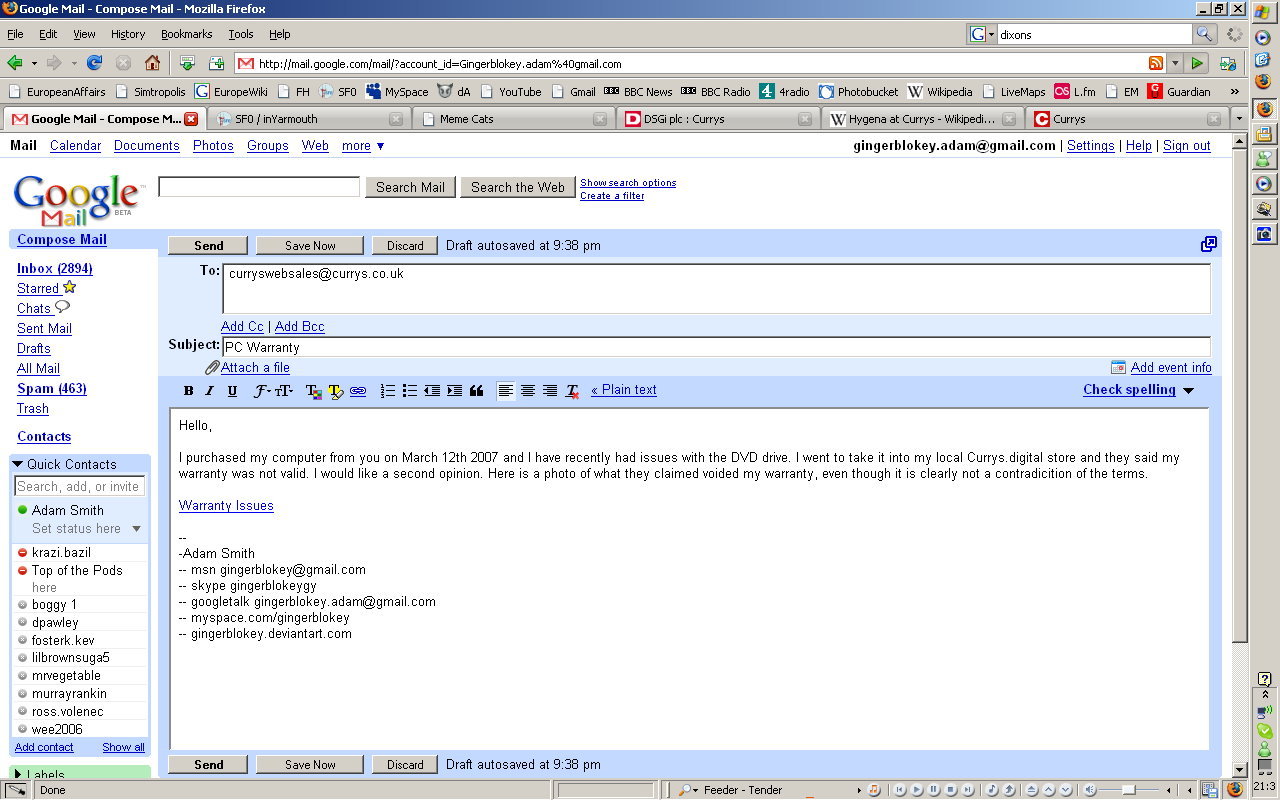Click the Subject field containing PC Warranty

[x=716, y=347]
